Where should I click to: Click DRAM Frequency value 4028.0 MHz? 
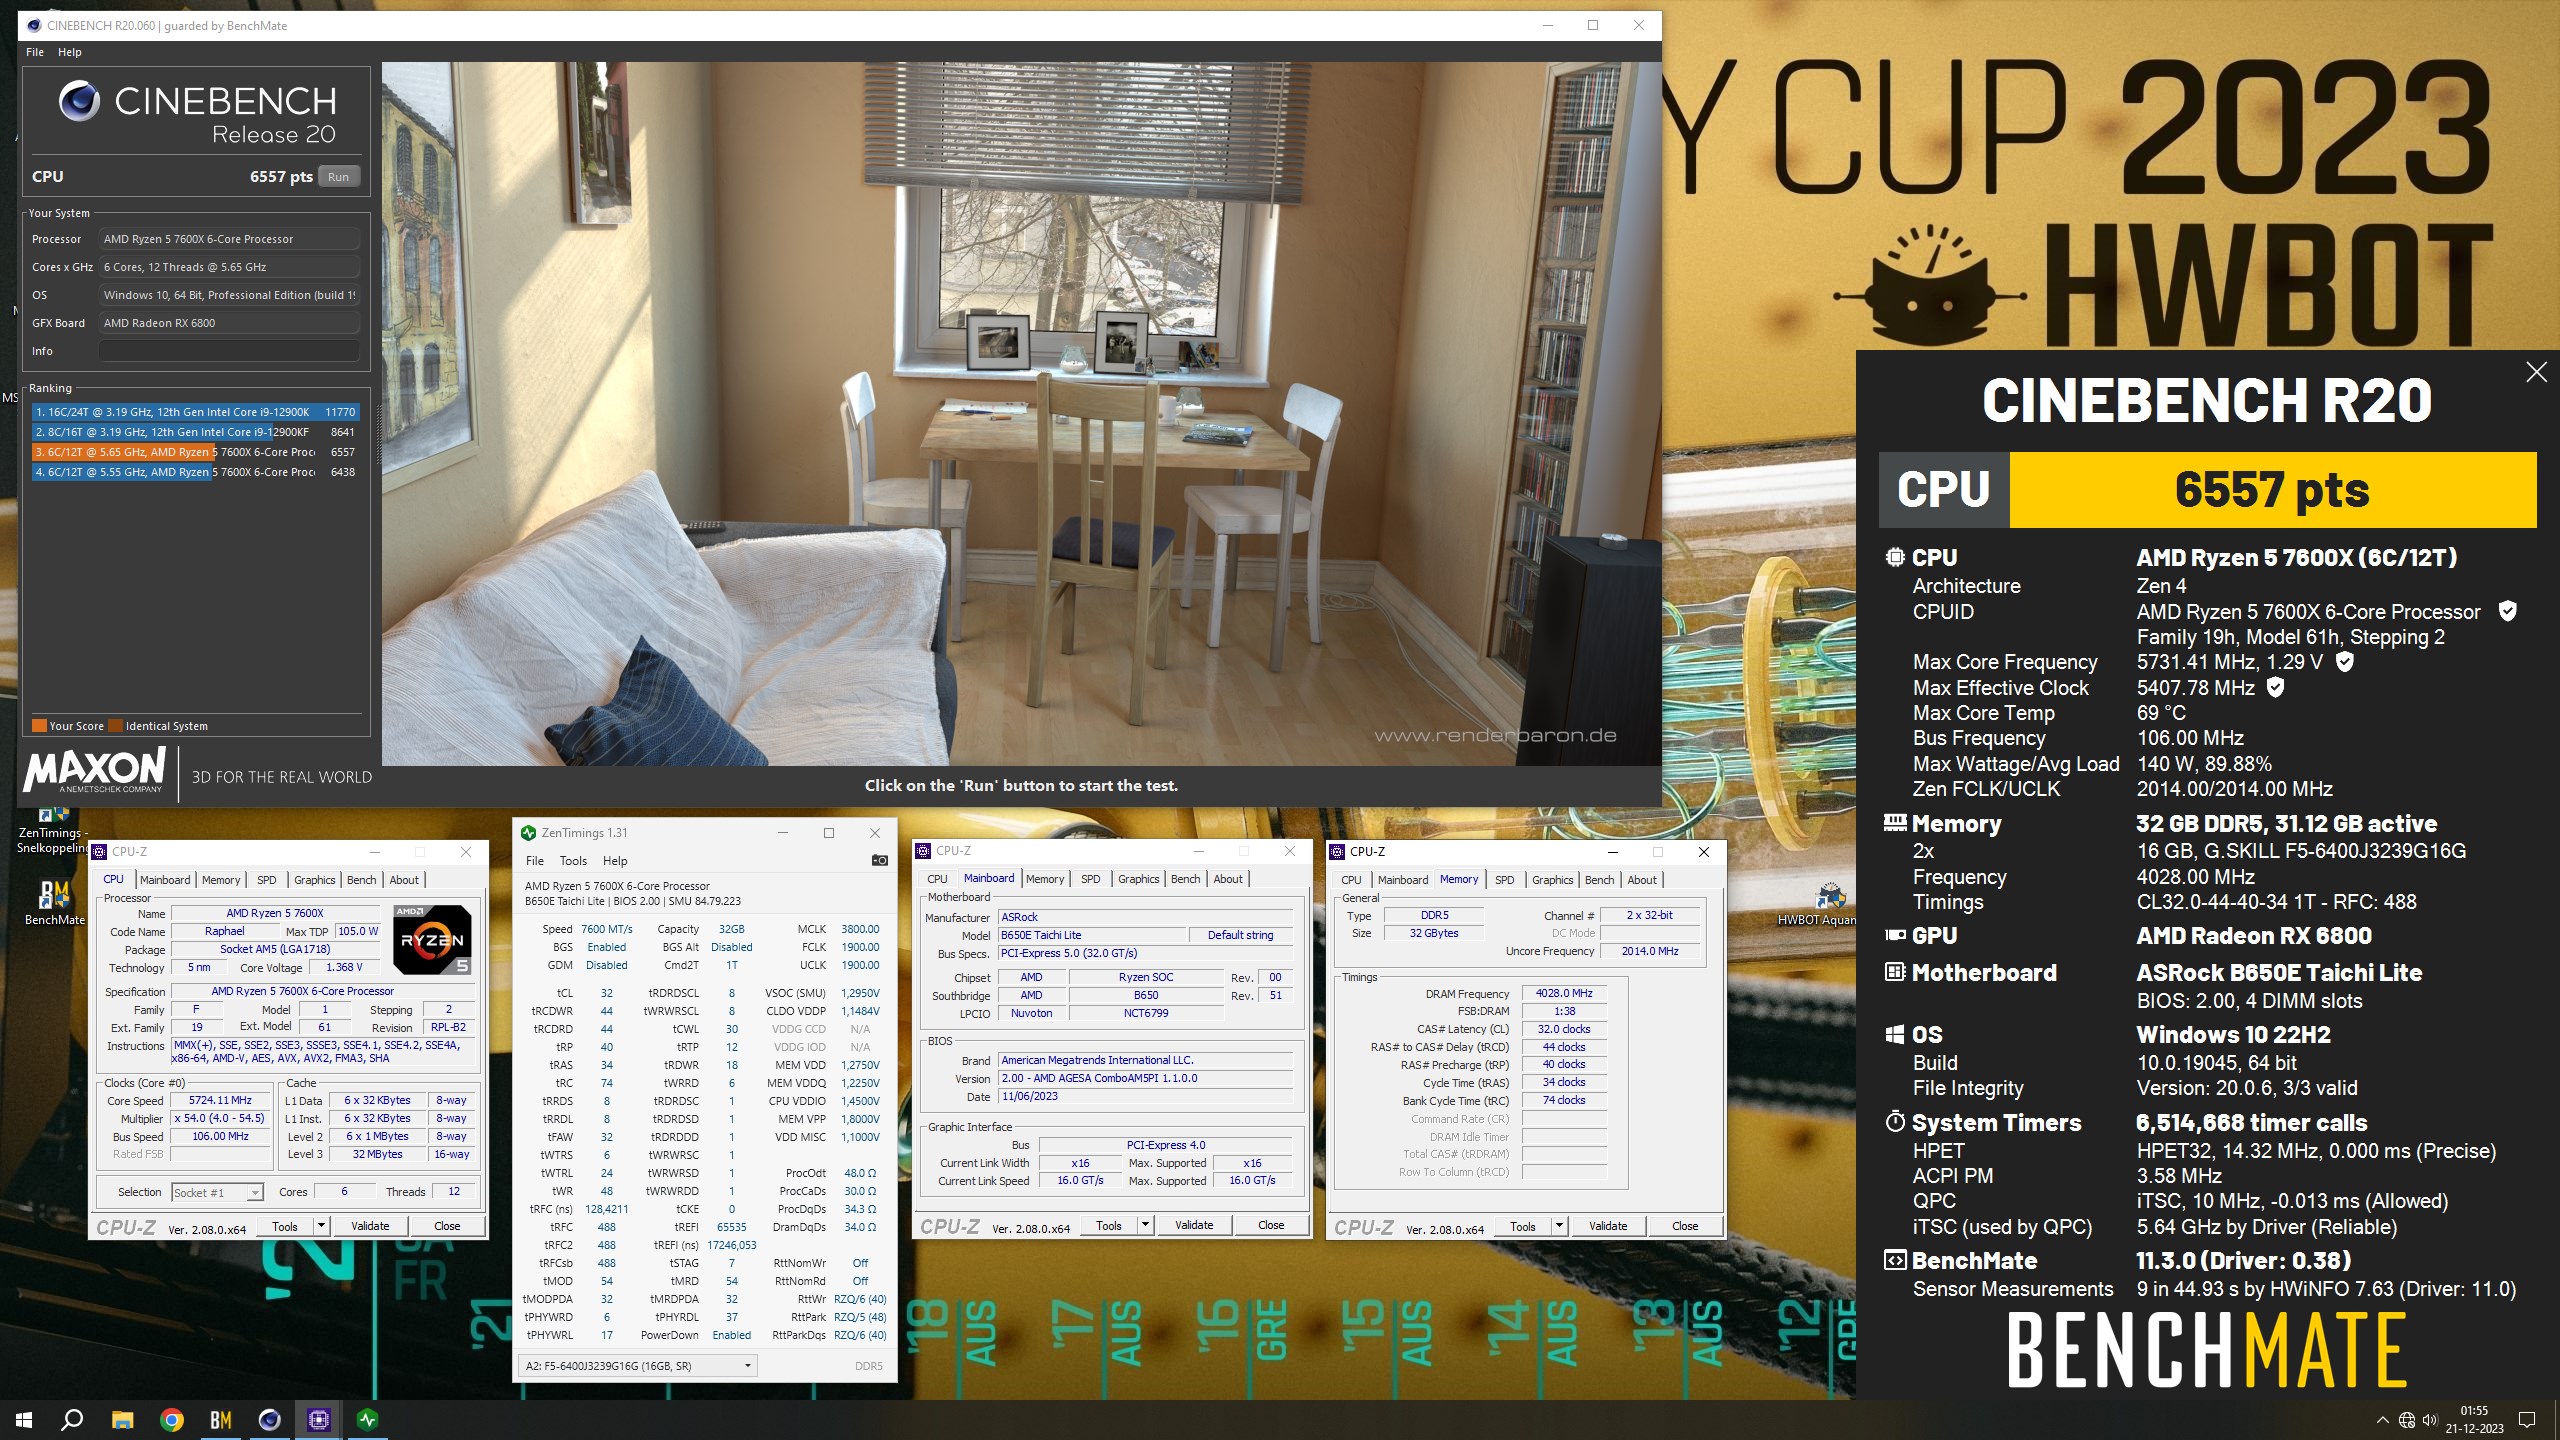tap(1563, 993)
